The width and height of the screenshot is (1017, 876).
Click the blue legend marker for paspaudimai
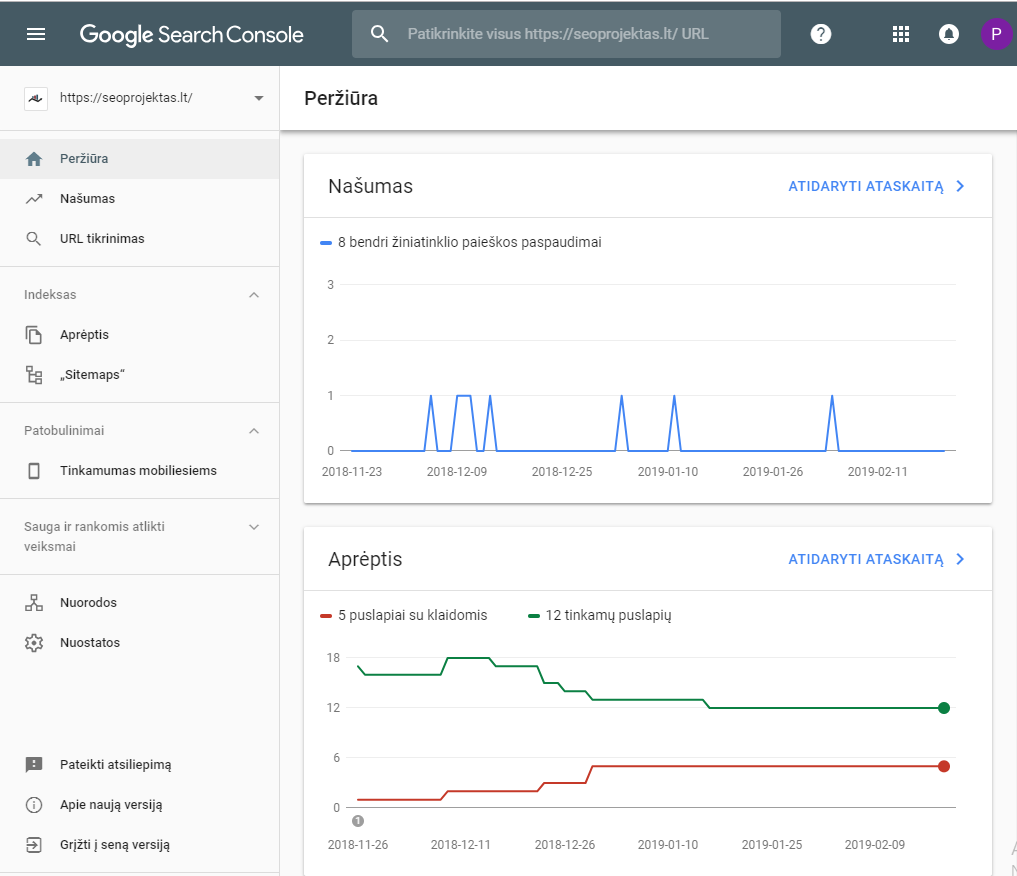pos(326,243)
